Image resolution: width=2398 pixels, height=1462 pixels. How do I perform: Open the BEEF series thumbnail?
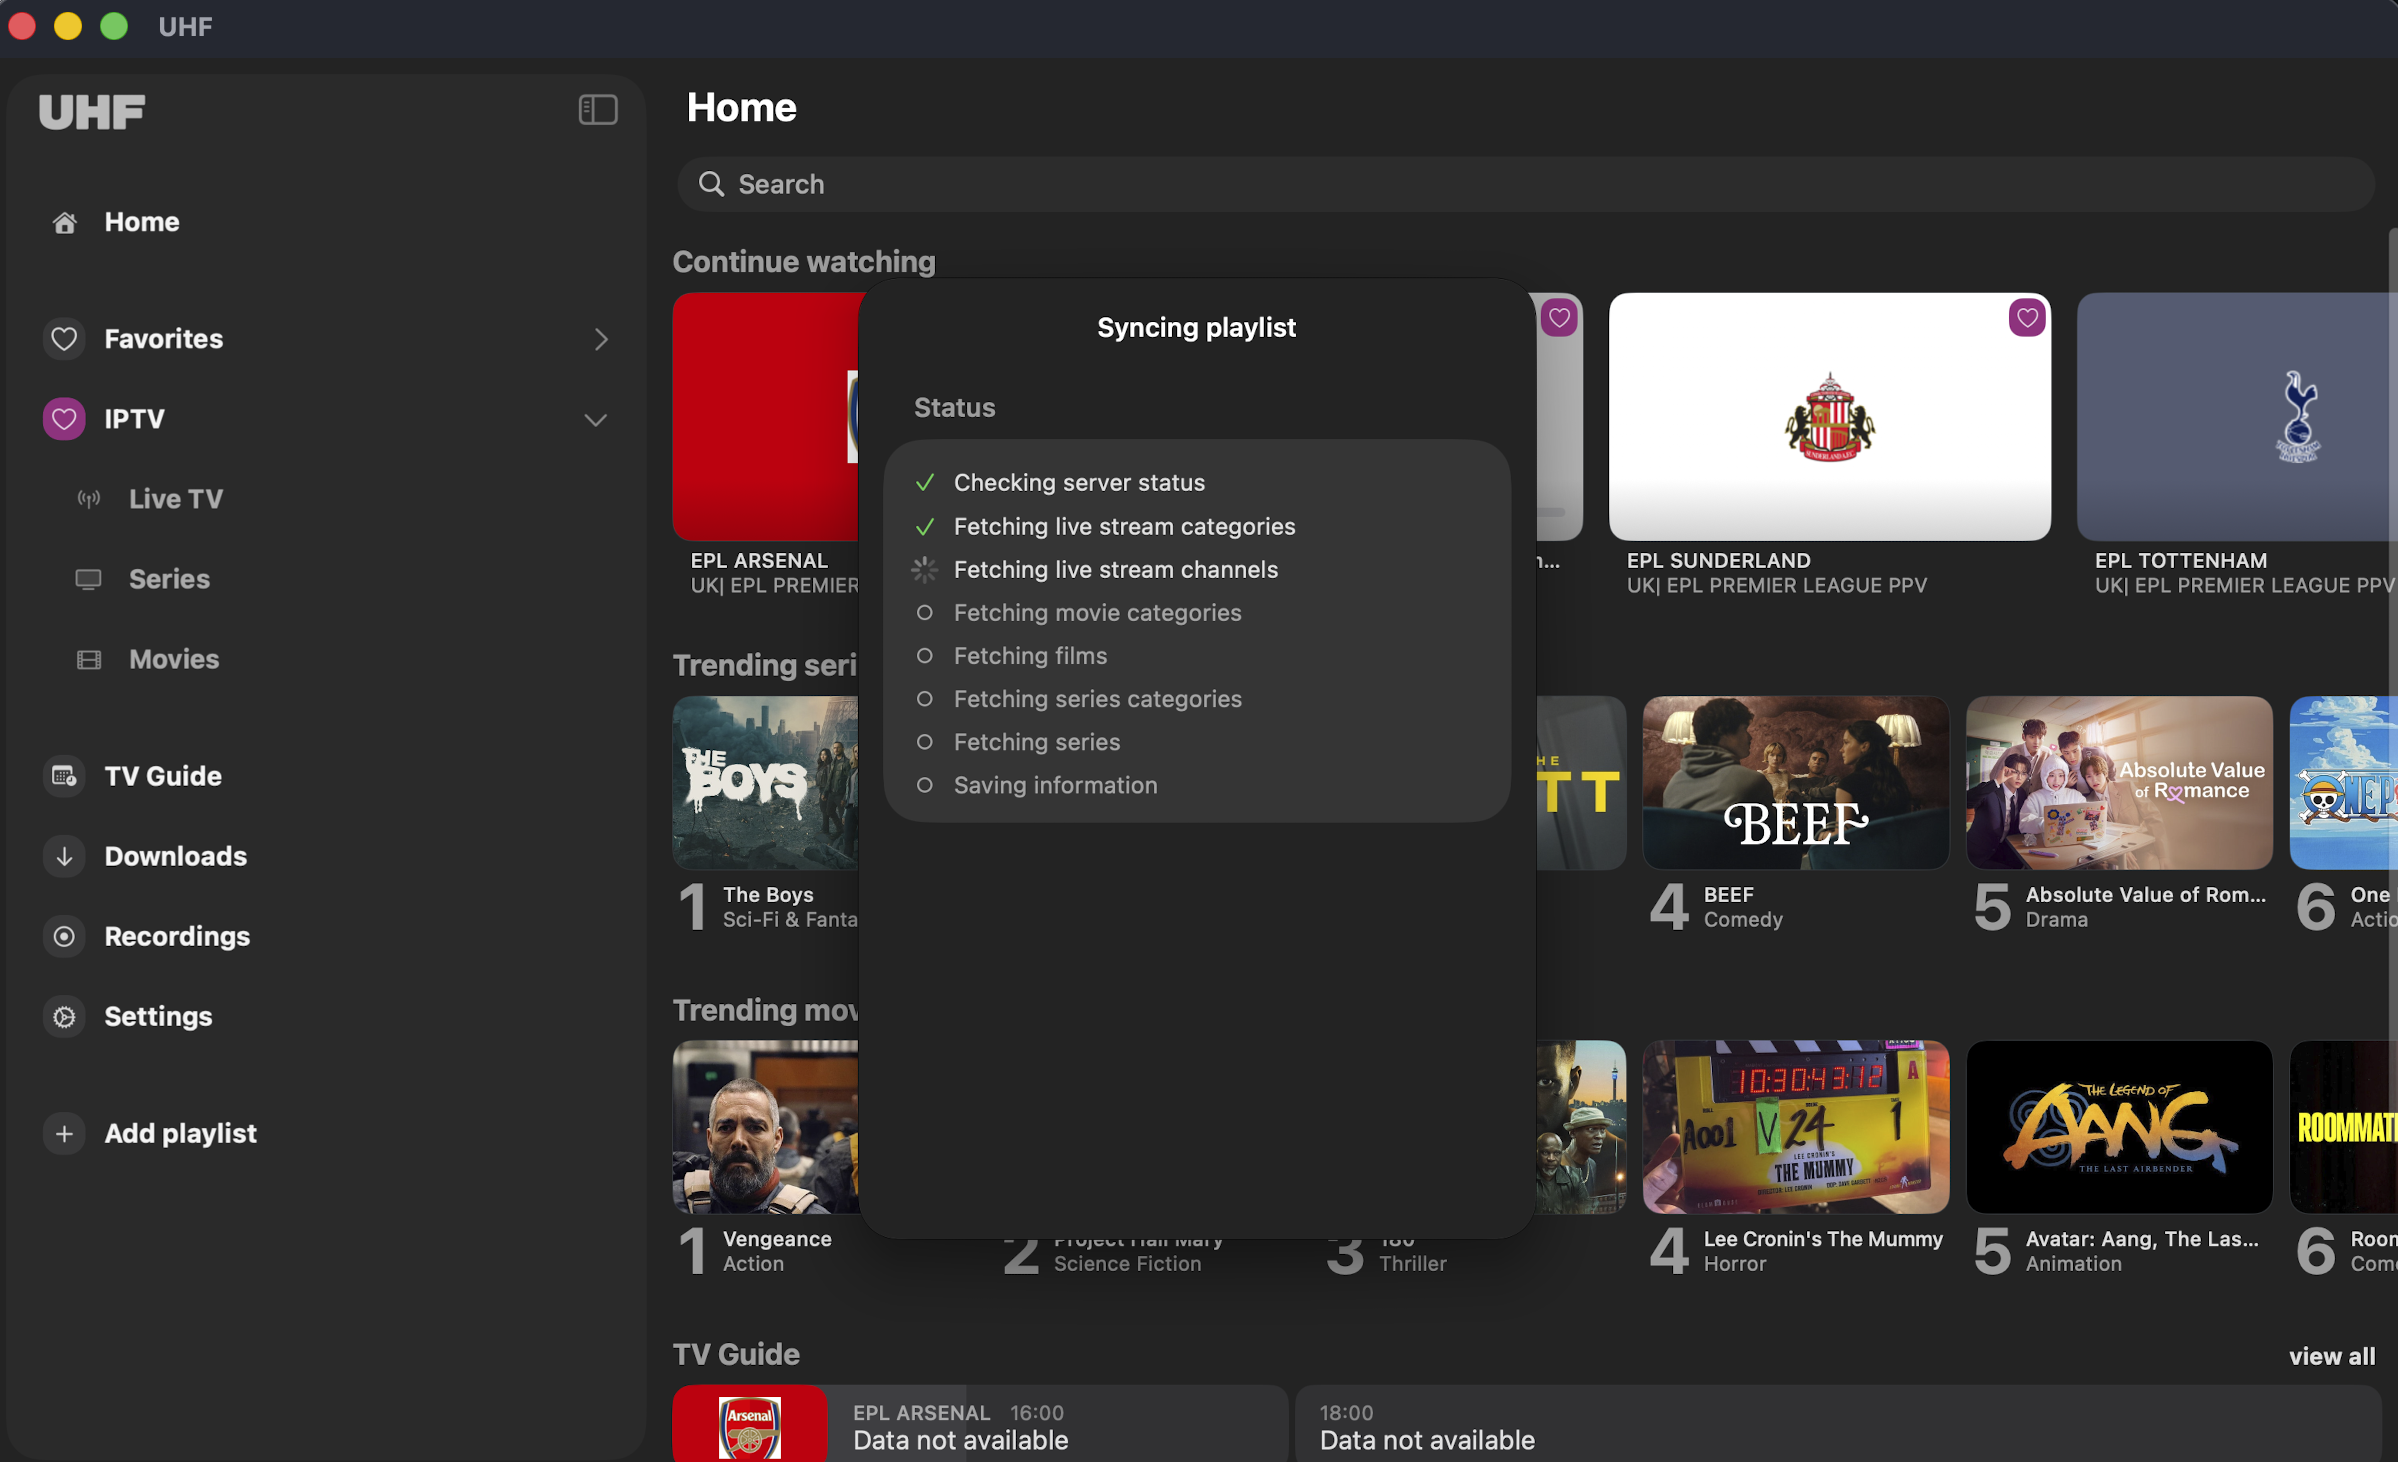click(1795, 782)
